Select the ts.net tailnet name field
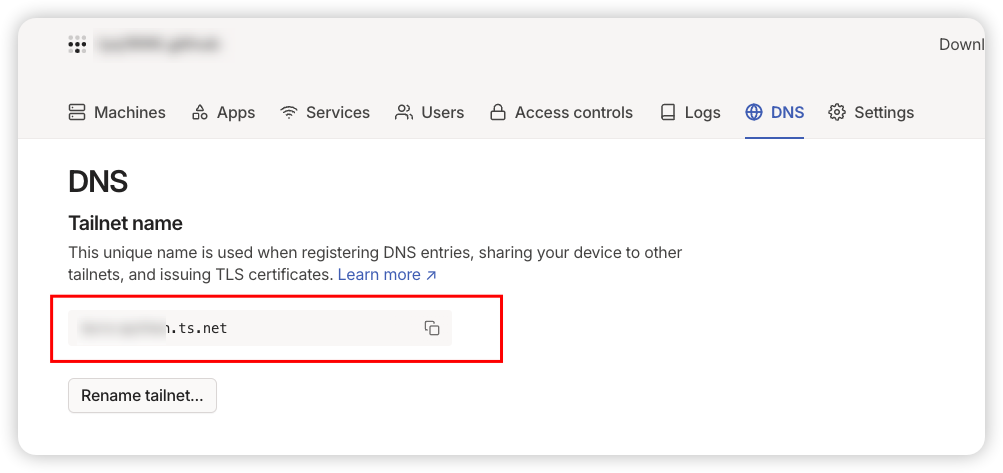This screenshot has height=473, width=1003. tap(240, 328)
